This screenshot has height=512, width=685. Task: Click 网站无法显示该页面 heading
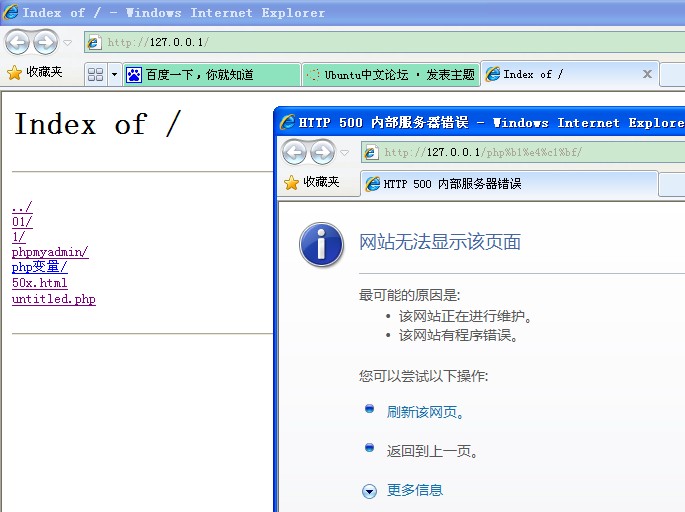click(x=440, y=242)
